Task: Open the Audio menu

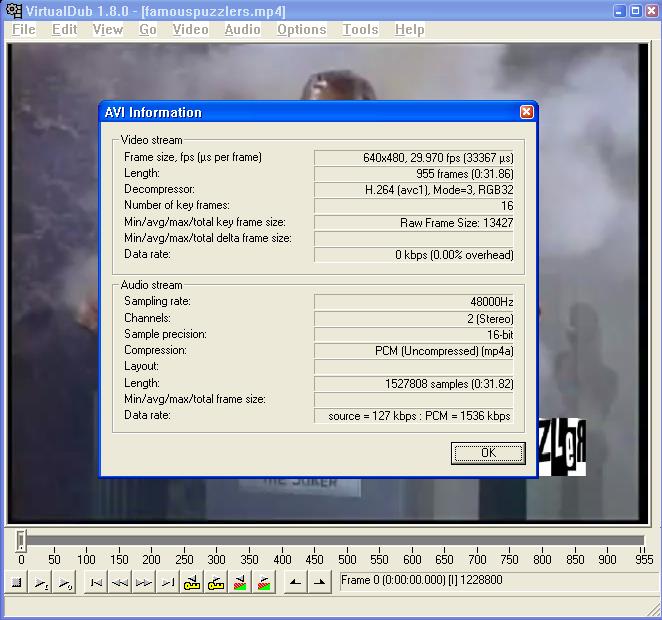Action: [x=242, y=30]
